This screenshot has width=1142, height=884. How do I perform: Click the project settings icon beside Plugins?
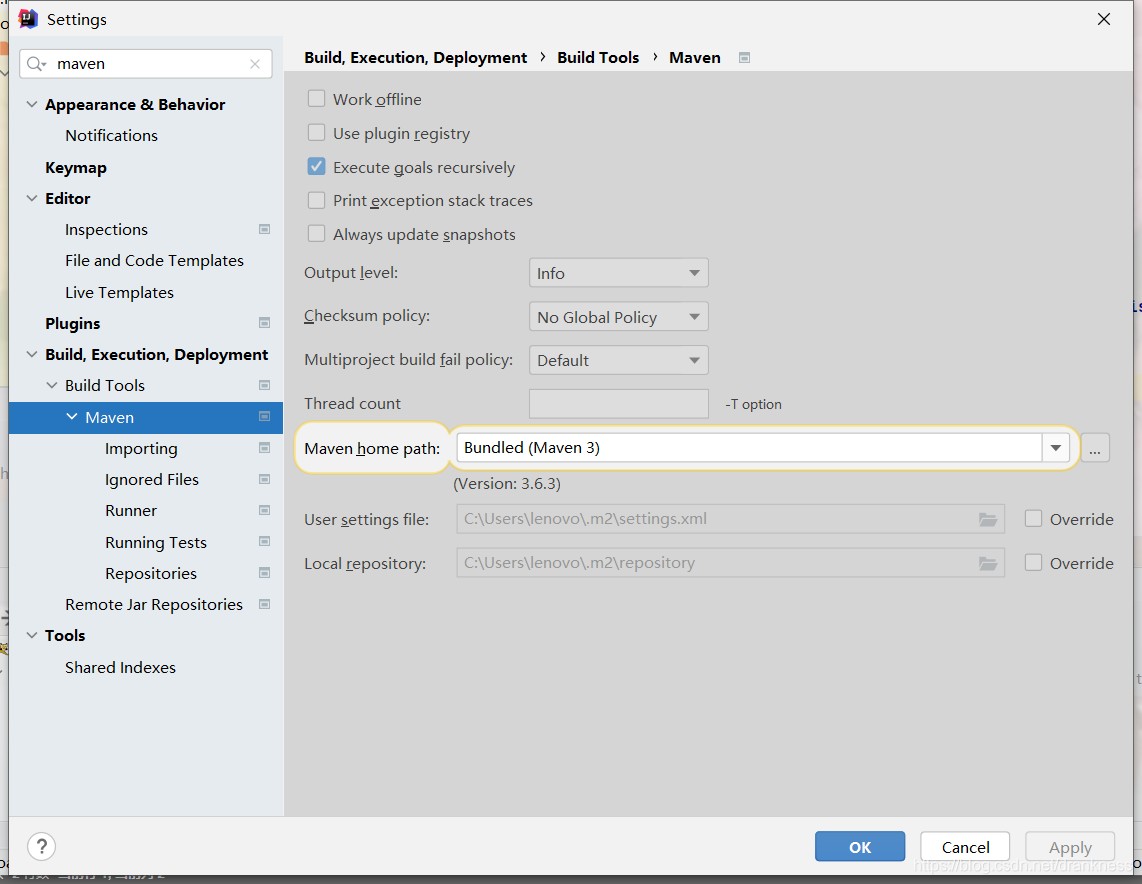264,323
